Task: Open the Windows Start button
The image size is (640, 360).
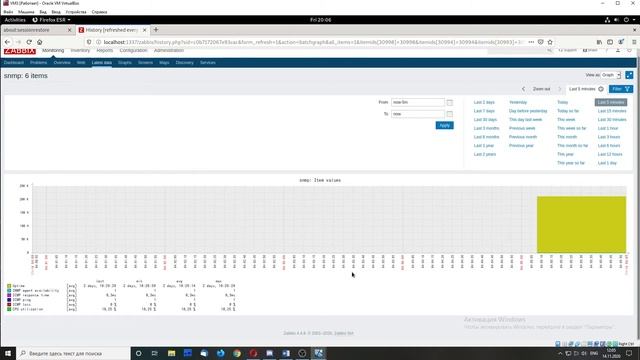Action: [8, 353]
